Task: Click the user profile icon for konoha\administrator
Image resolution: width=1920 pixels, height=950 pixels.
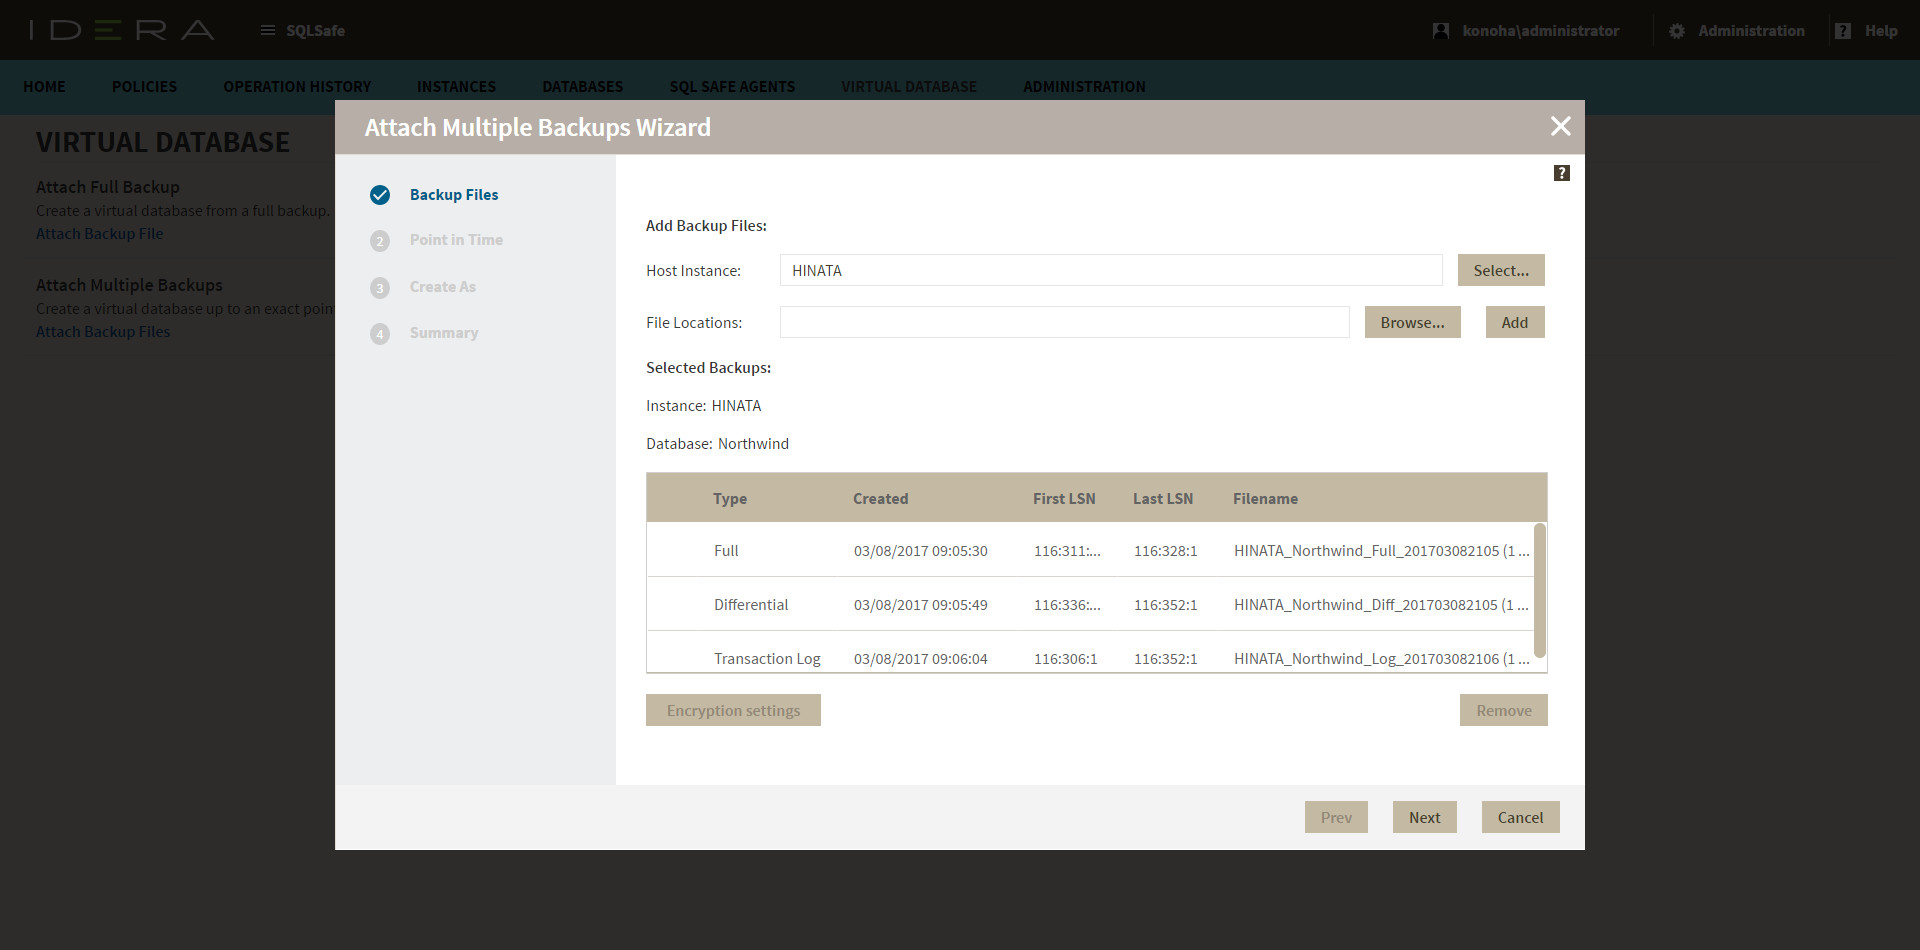Action: click(1440, 31)
